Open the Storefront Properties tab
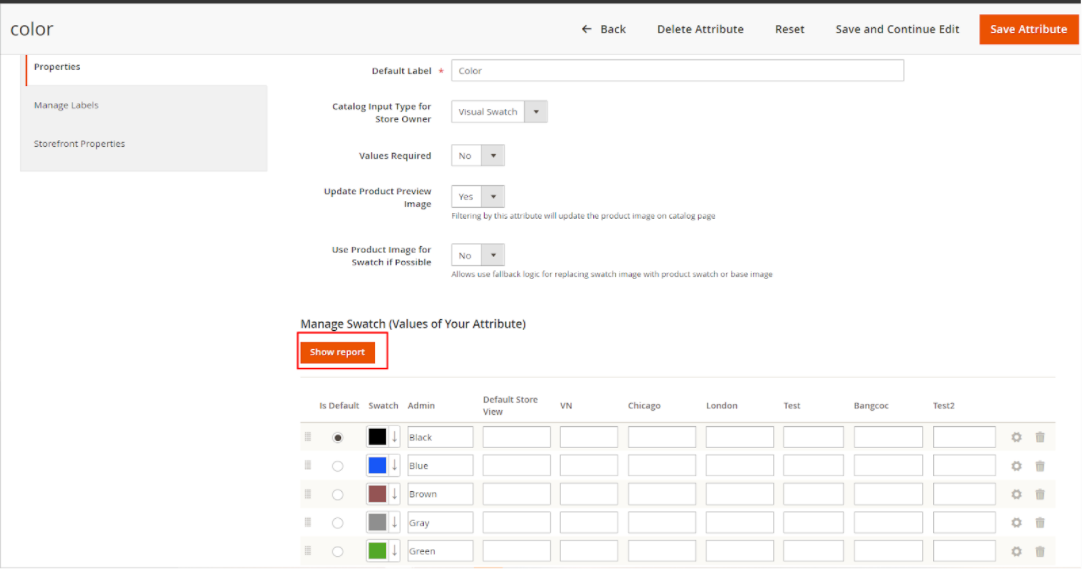1082x569 pixels. pos(79,144)
